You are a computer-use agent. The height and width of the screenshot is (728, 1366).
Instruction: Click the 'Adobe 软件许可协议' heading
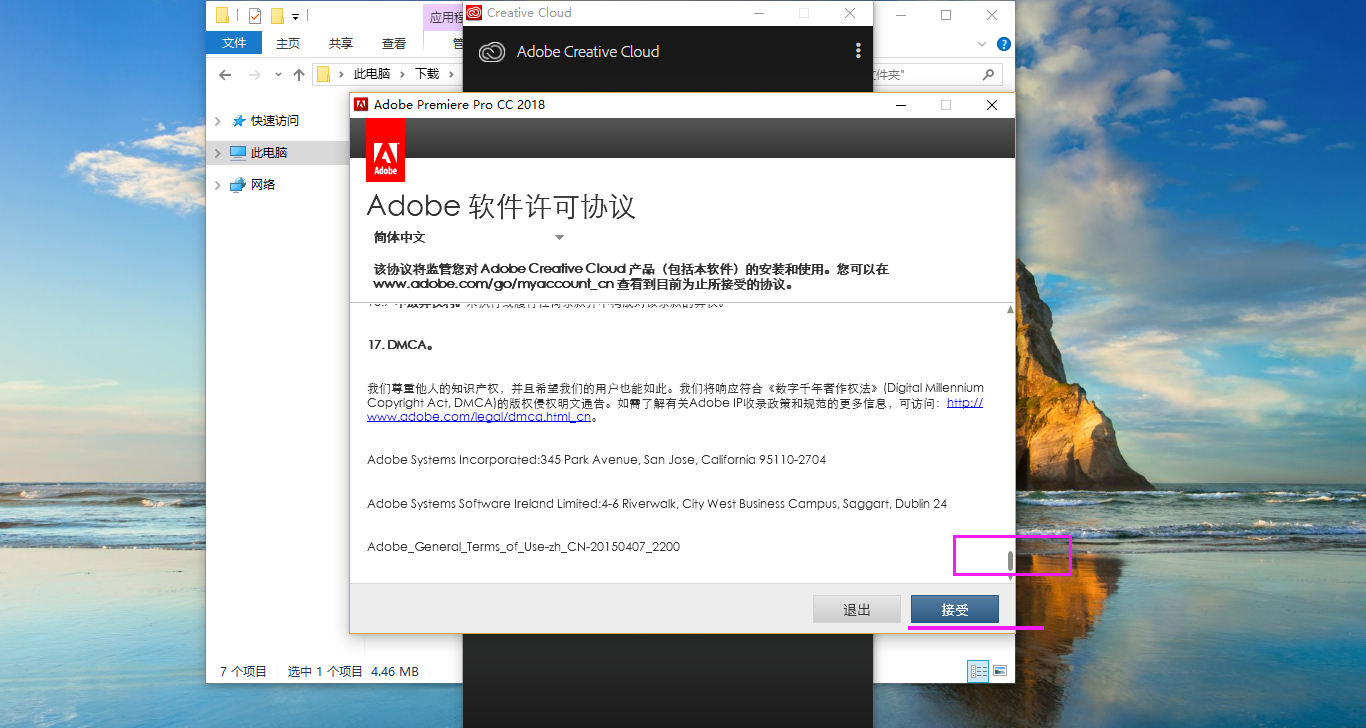click(x=501, y=206)
